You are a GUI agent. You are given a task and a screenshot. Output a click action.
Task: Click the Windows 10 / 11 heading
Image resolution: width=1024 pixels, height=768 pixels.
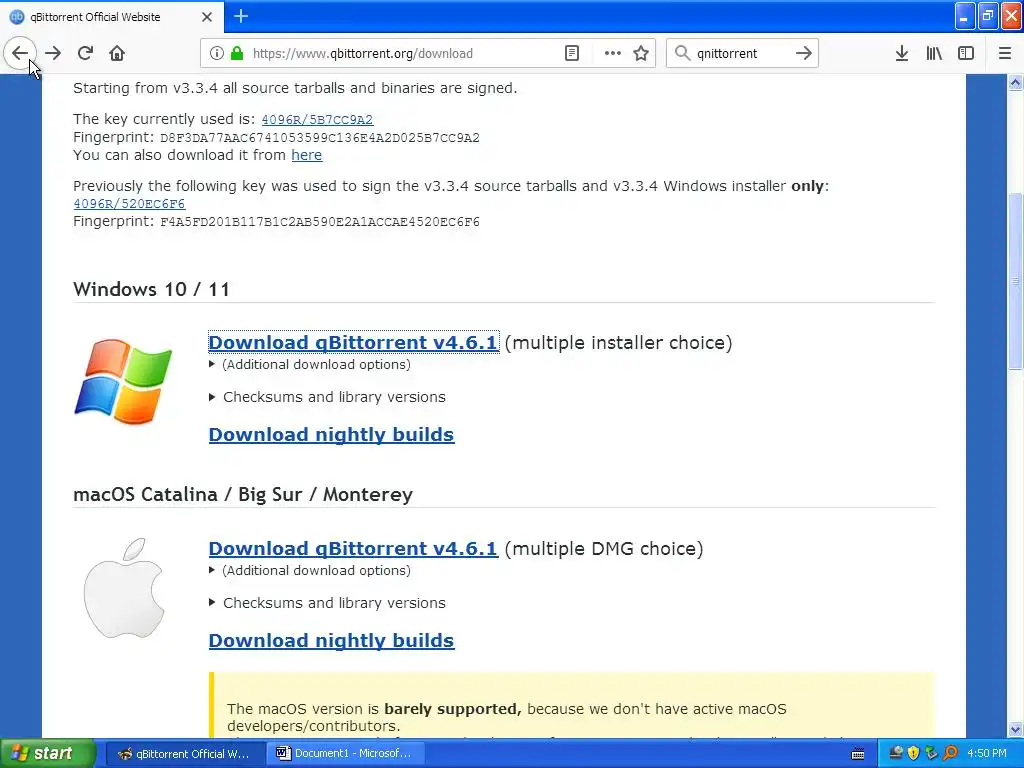pos(152,289)
